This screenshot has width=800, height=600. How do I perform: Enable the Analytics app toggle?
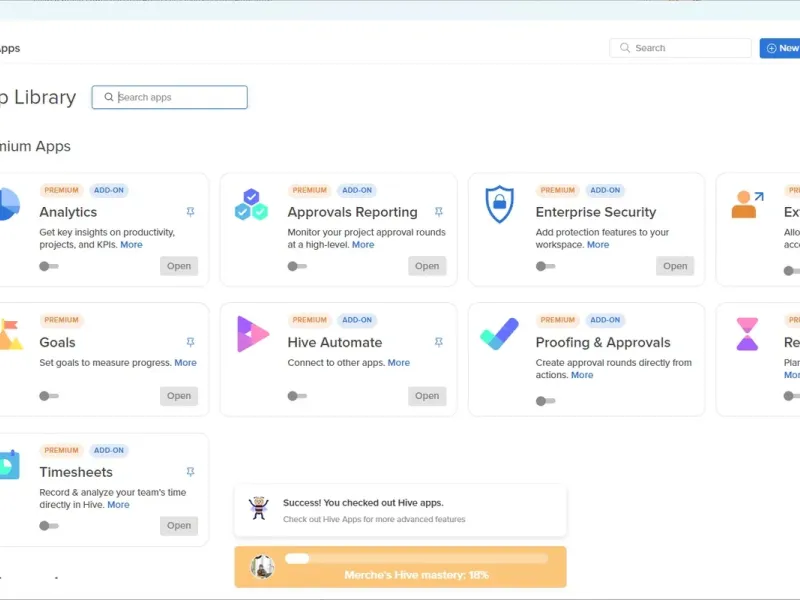click(x=49, y=266)
